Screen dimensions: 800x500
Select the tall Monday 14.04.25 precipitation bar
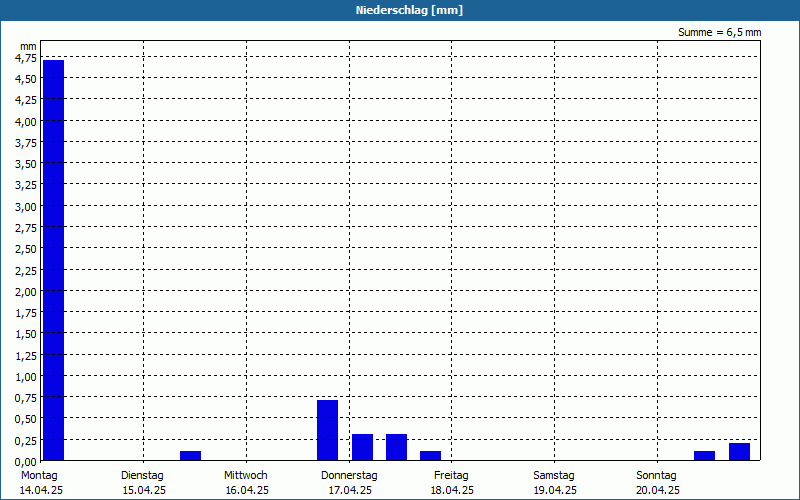[54, 260]
